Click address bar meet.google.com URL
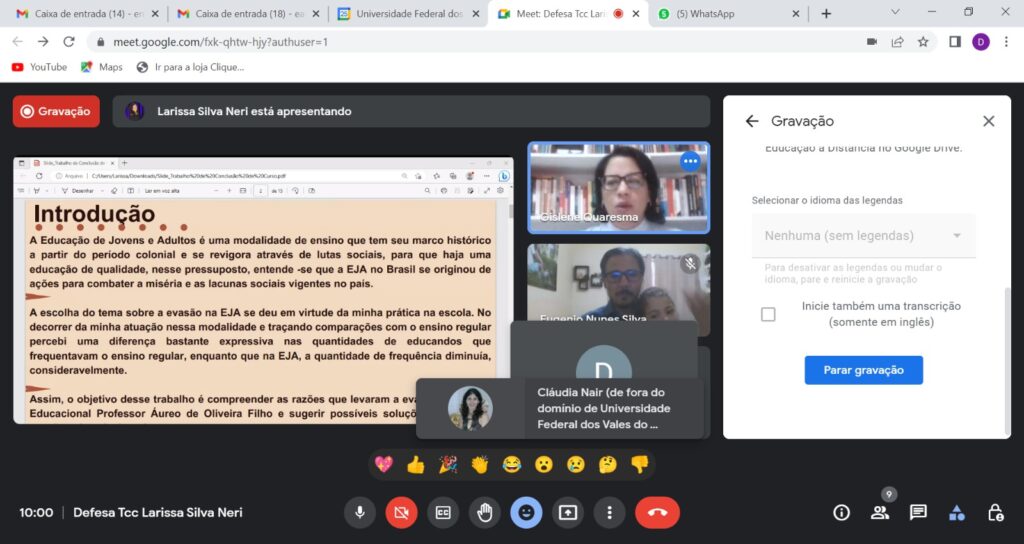Image resolution: width=1024 pixels, height=544 pixels. [x=221, y=42]
